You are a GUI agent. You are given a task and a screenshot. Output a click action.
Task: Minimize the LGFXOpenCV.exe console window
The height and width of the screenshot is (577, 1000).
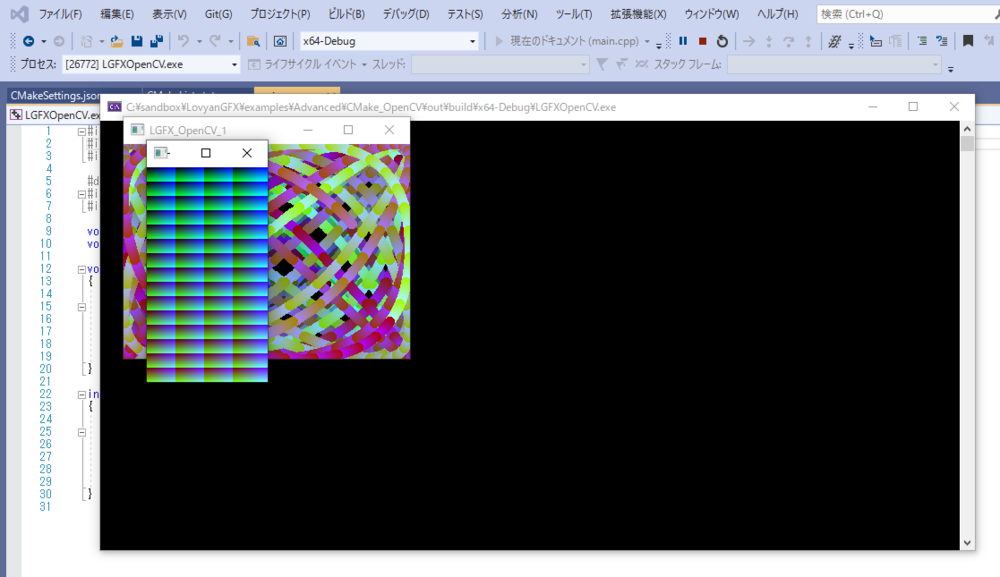pyautogui.click(x=872, y=106)
